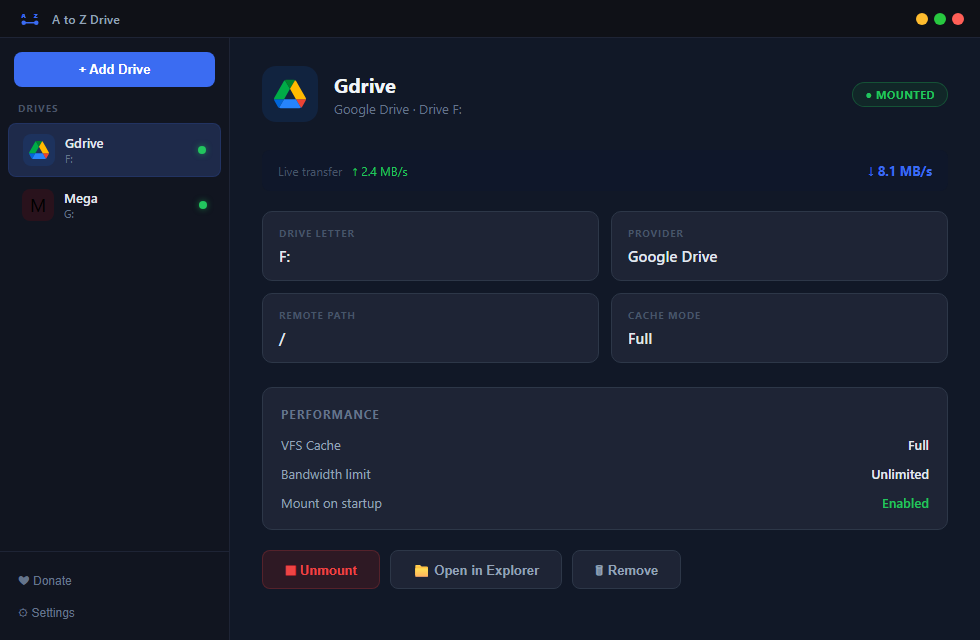Click the A to Z Drive app logo
This screenshot has width=980, height=640.
(x=29, y=19)
